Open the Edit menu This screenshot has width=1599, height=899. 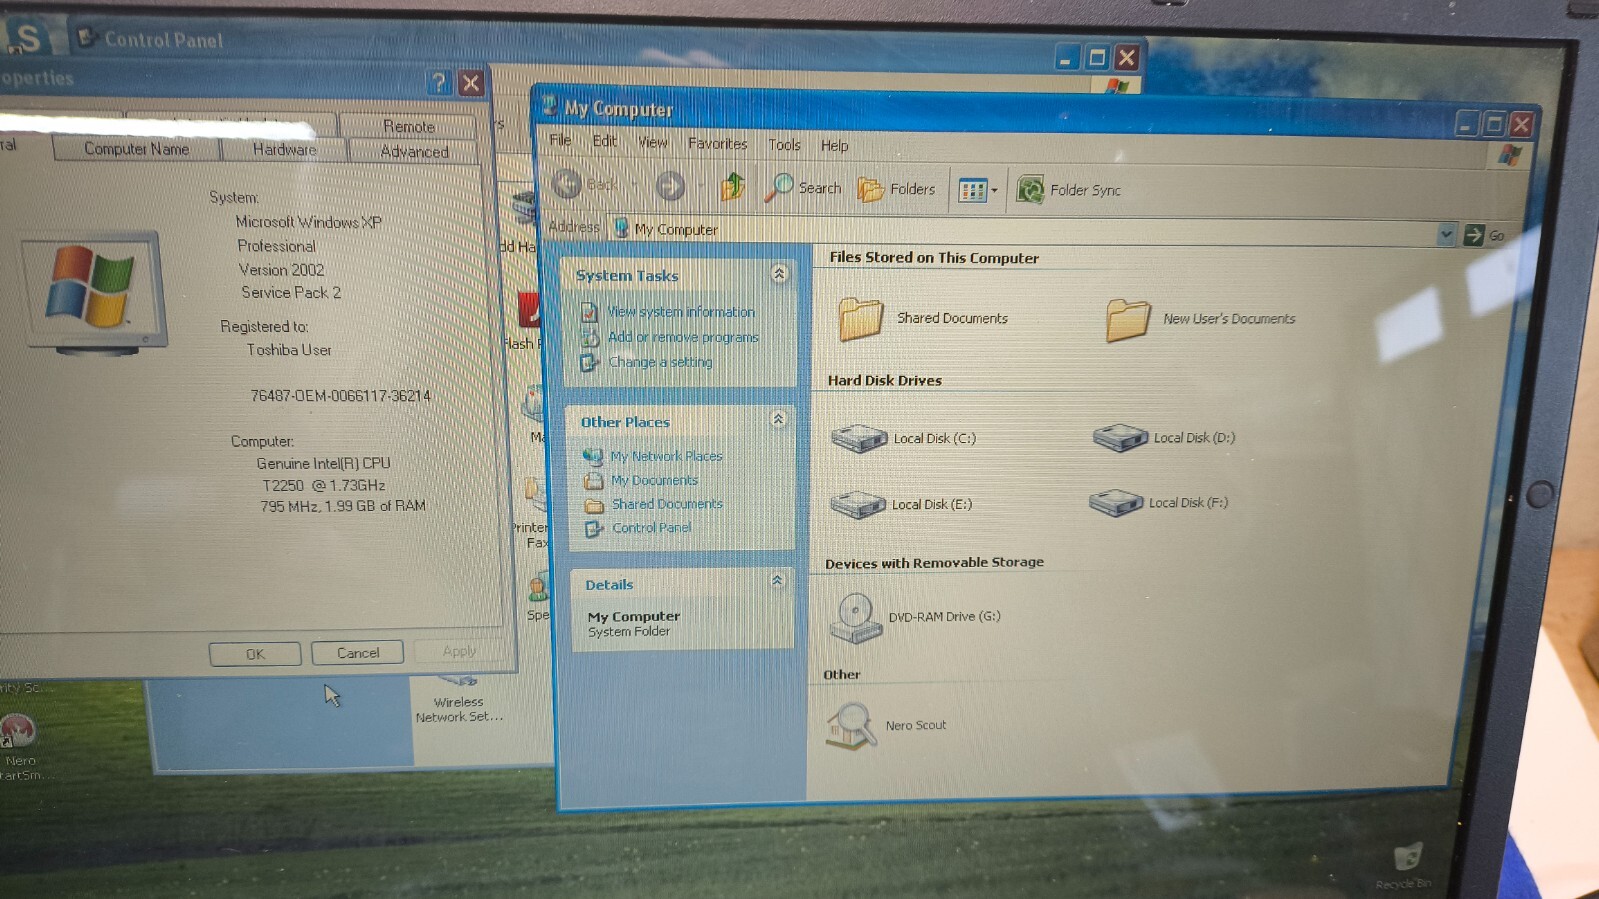click(604, 141)
